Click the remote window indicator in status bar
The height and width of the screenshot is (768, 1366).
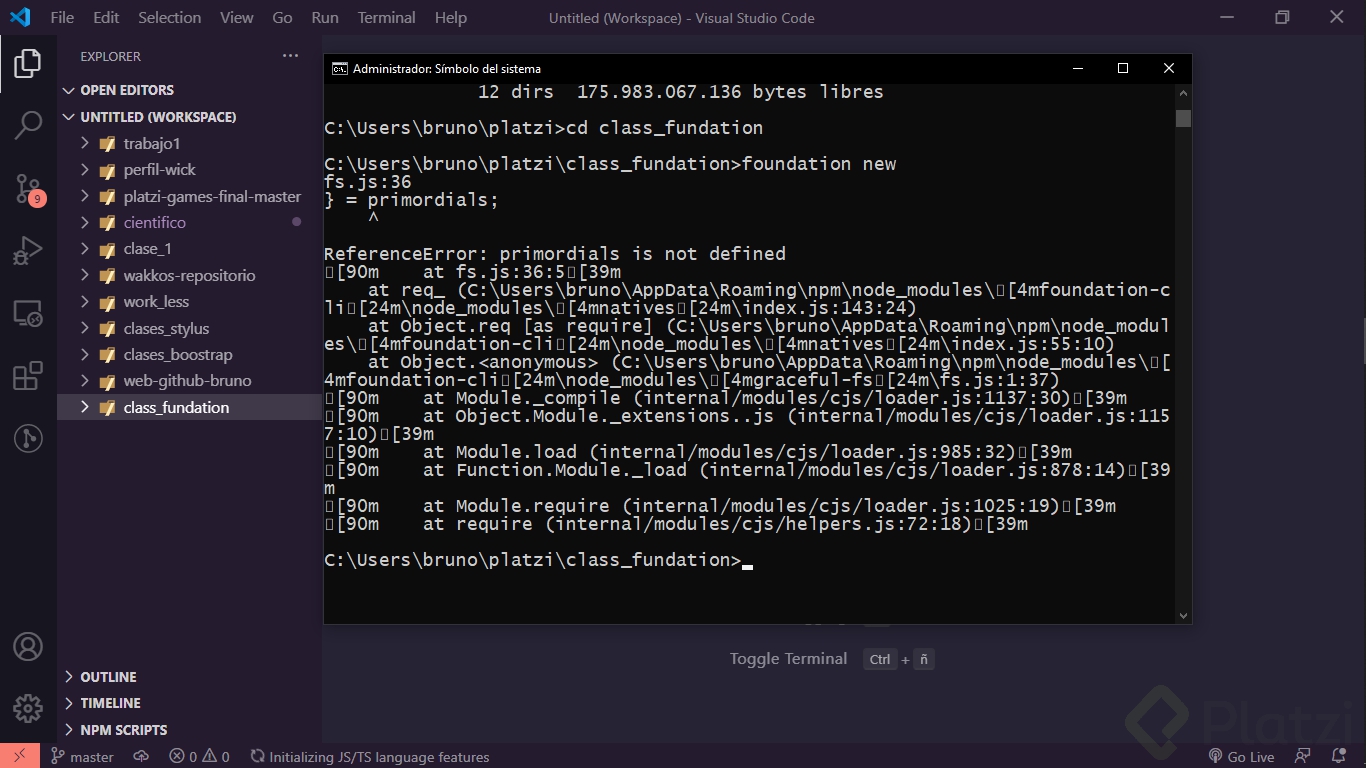click(x=20, y=756)
